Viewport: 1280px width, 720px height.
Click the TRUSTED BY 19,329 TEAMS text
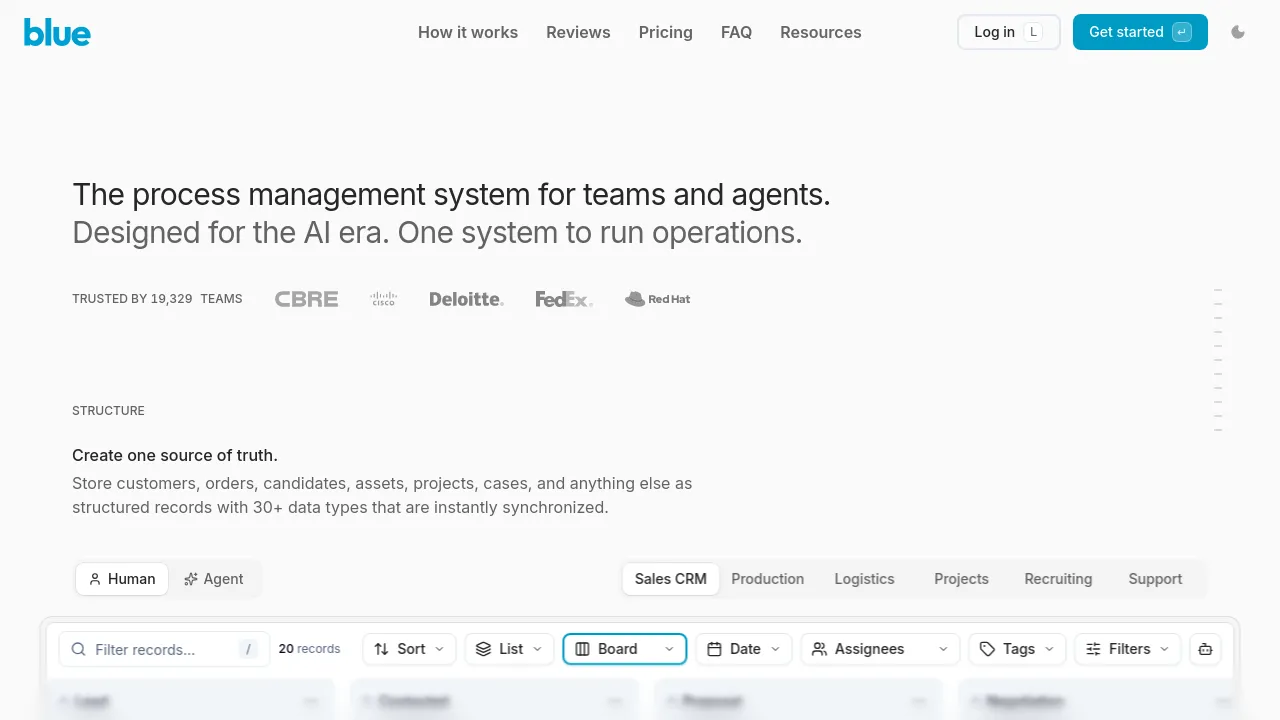tap(157, 299)
